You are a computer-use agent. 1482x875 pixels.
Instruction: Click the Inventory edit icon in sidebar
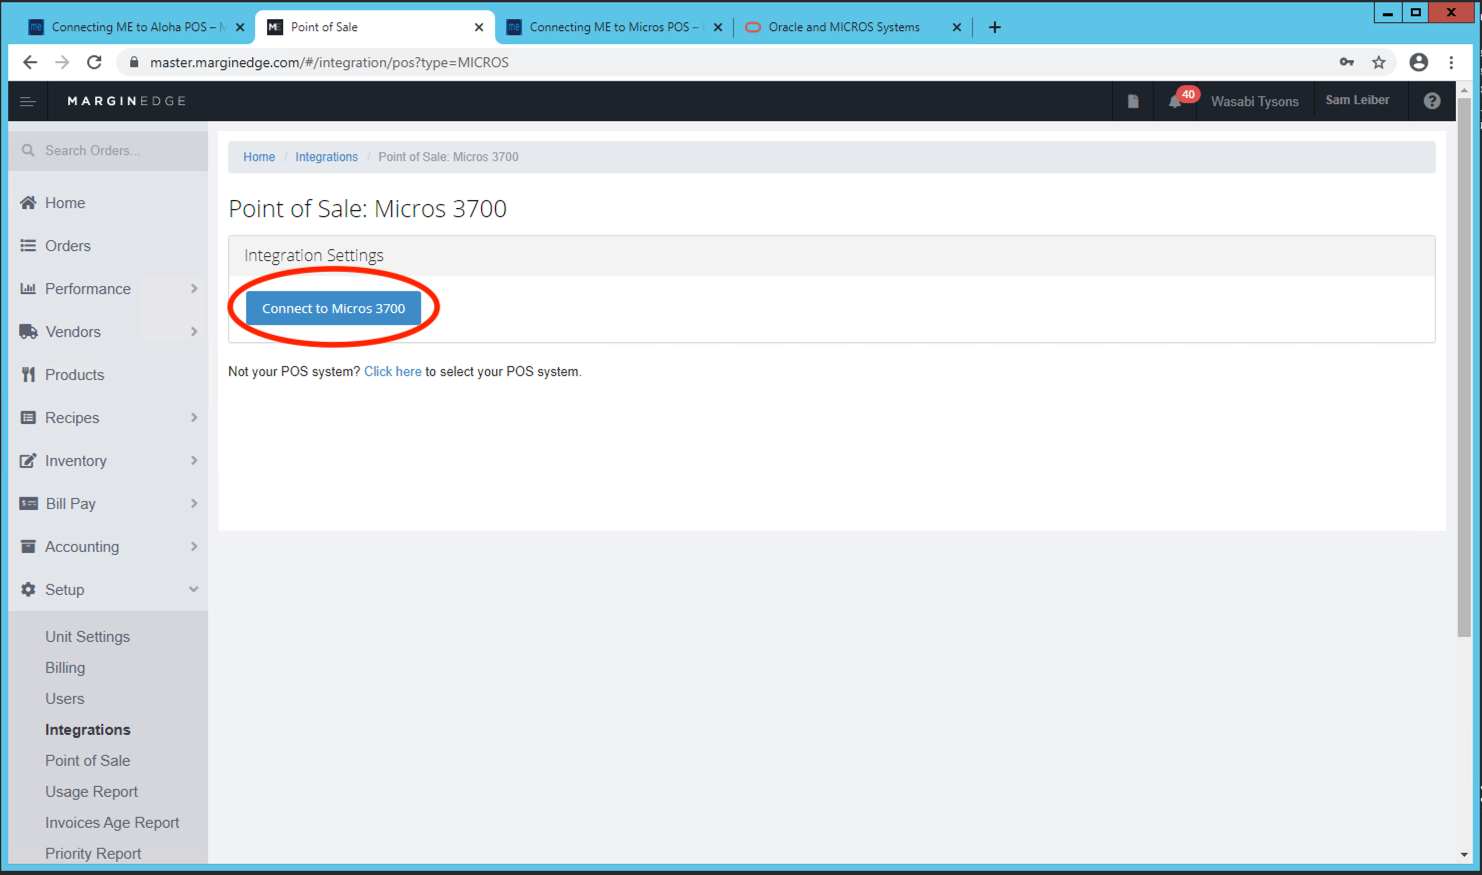point(28,461)
